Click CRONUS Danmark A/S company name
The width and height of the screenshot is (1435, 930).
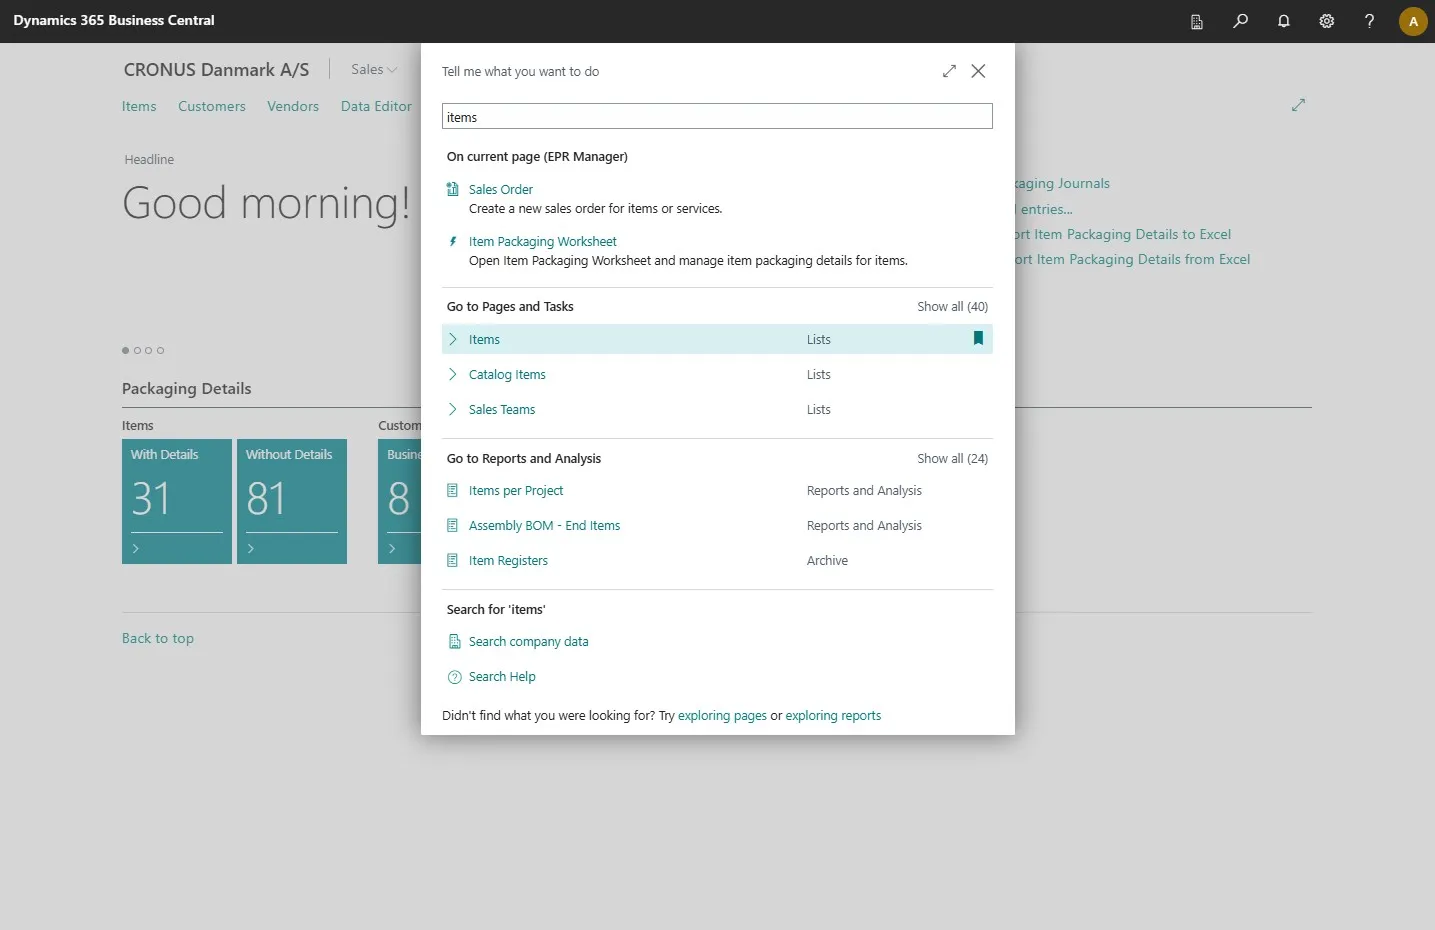tap(216, 70)
